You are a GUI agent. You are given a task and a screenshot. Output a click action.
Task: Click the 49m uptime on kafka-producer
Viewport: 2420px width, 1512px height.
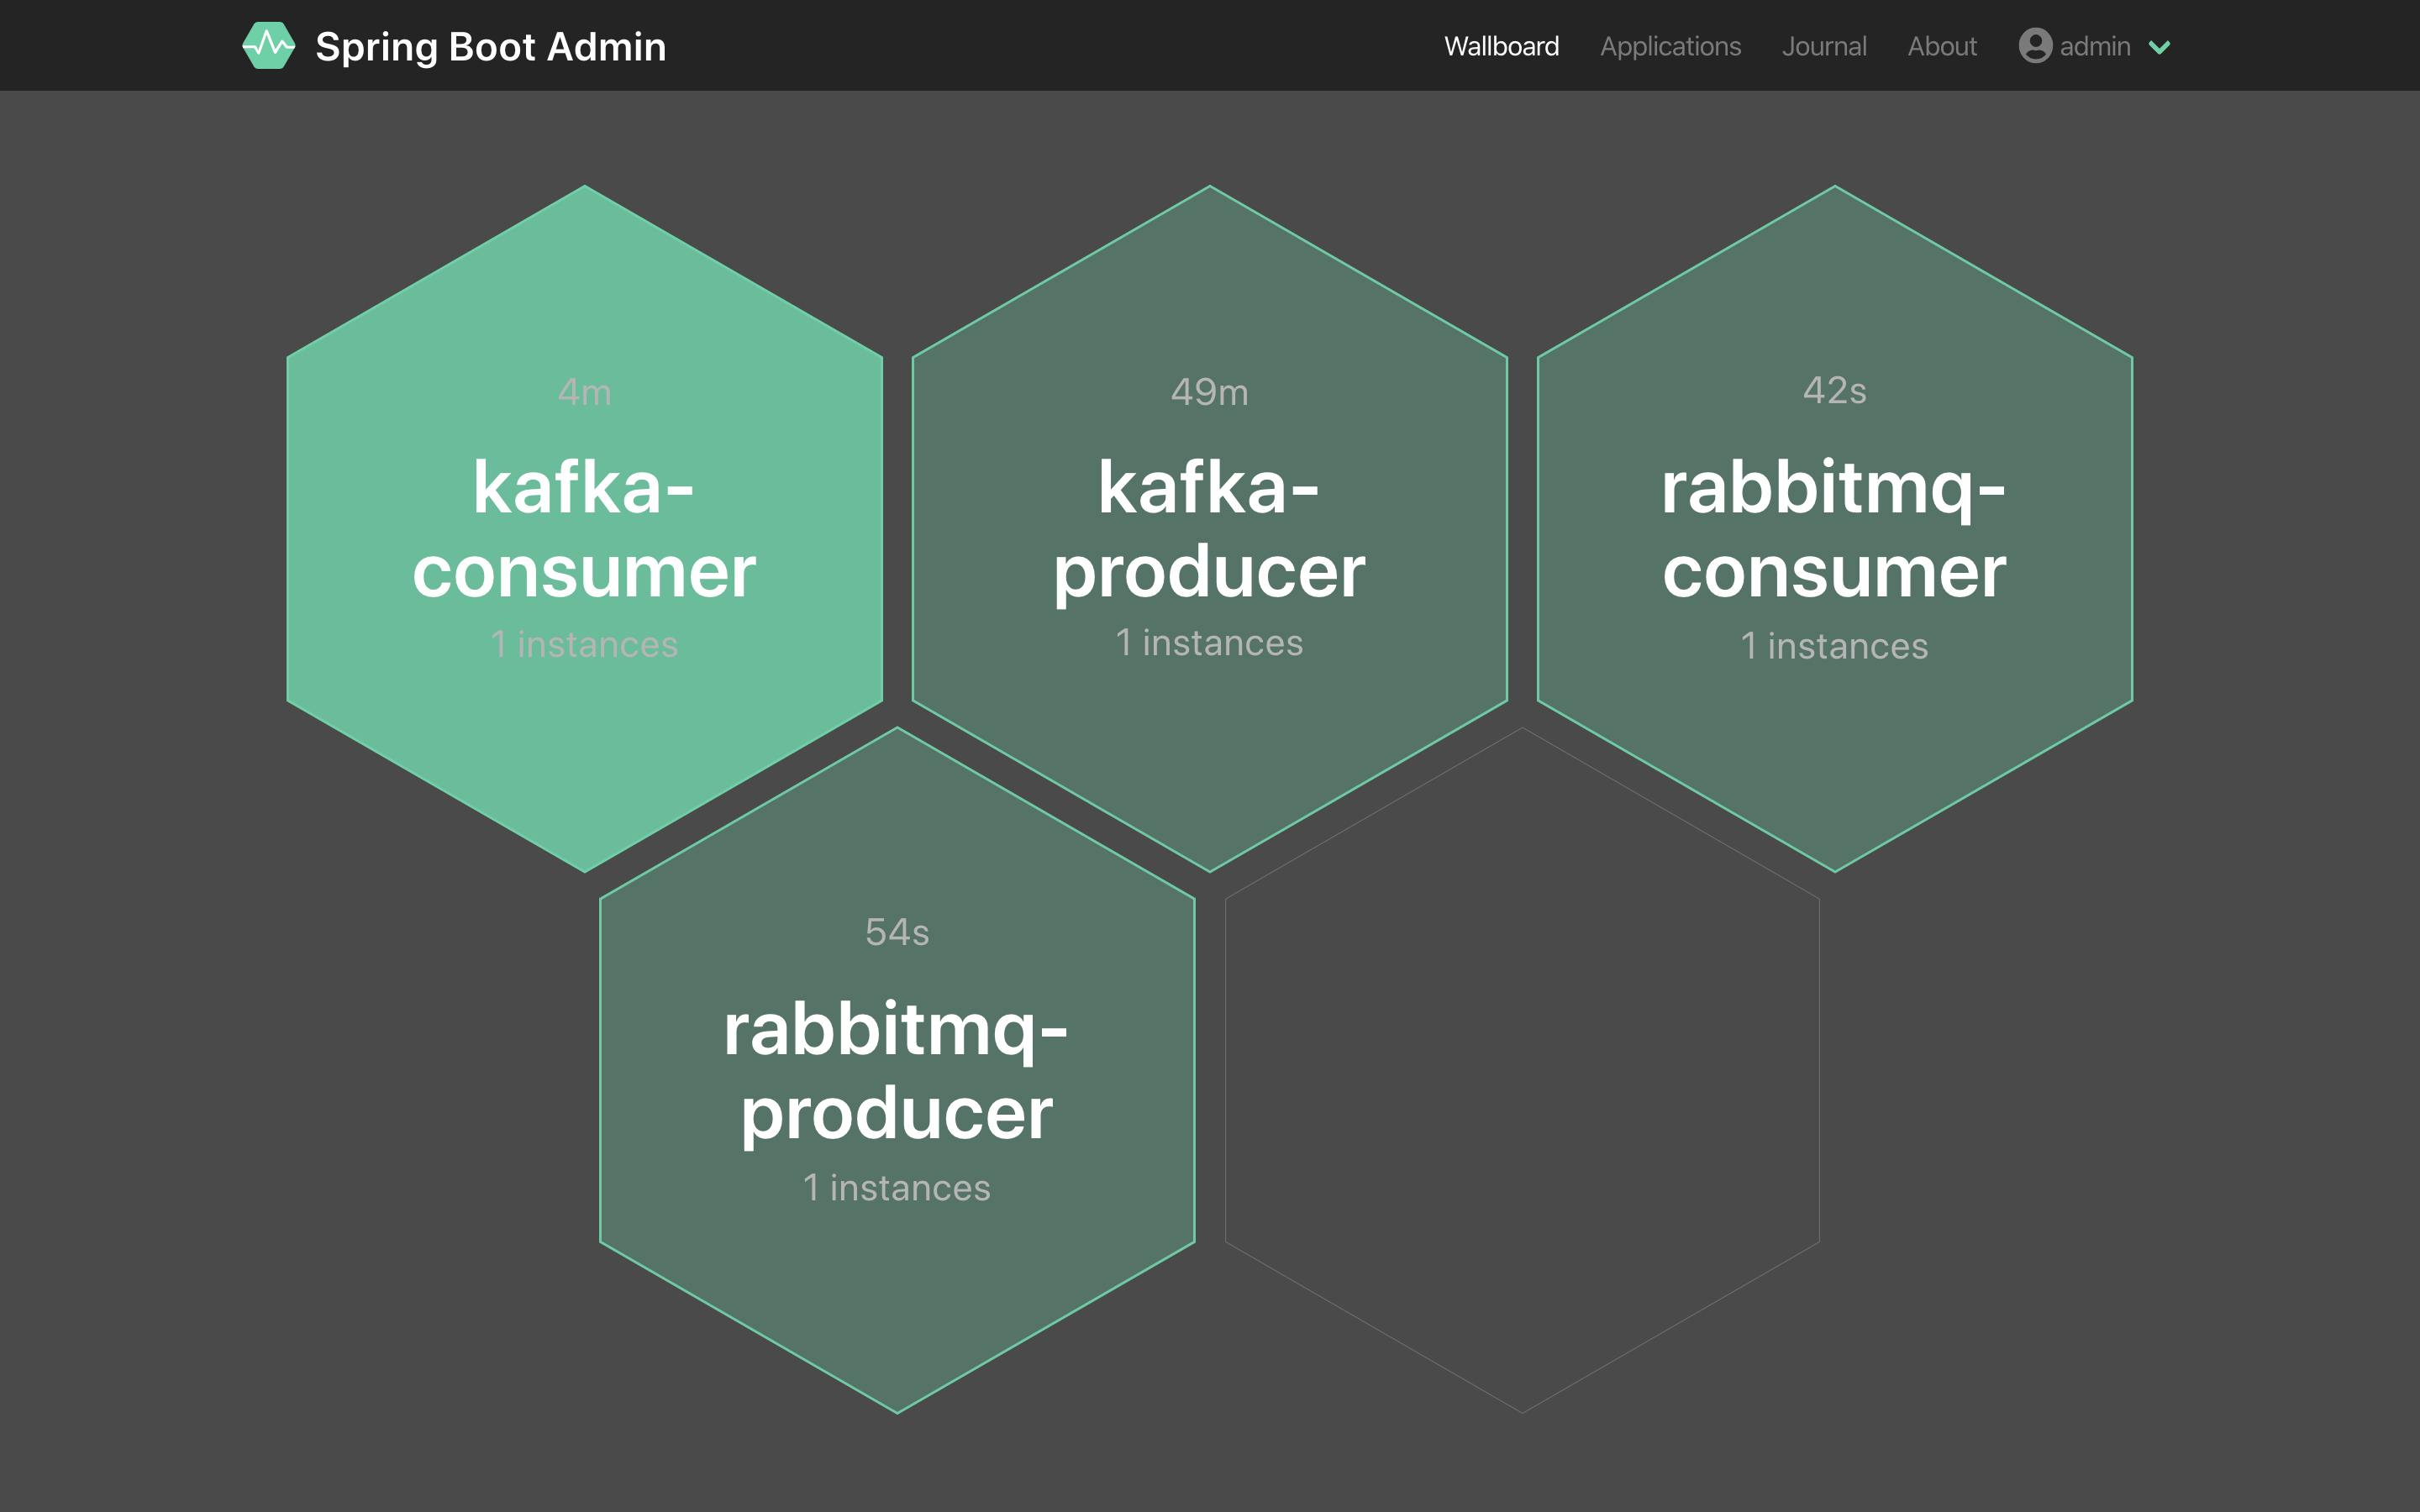click(x=1209, y=392)
